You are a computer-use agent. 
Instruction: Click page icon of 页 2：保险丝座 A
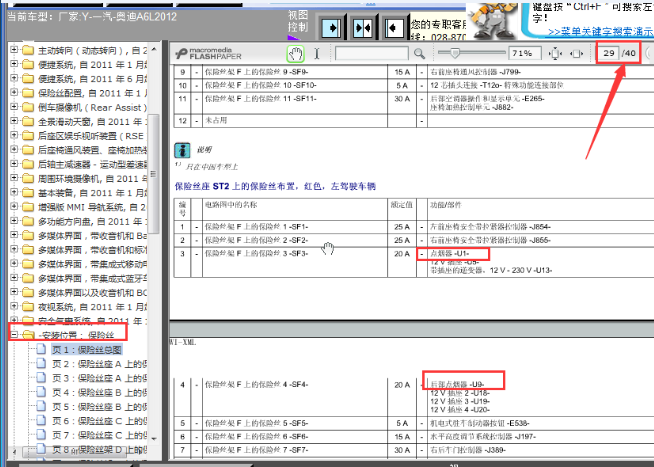[41, 364]
